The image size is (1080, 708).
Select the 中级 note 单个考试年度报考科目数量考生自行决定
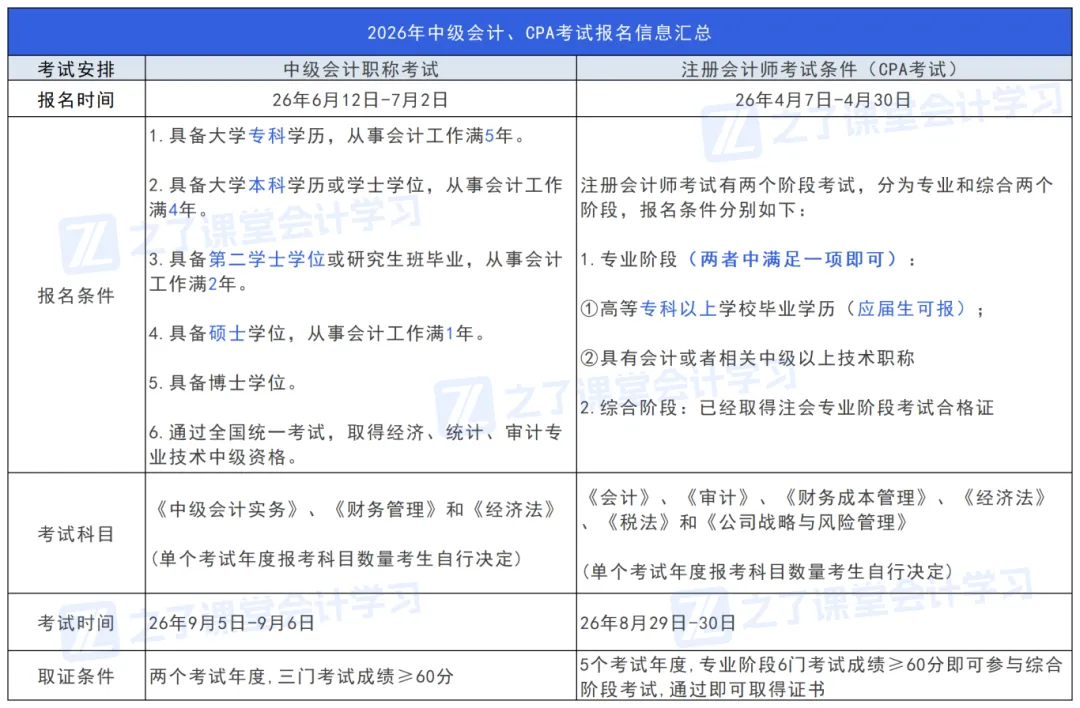pos(335,559)
